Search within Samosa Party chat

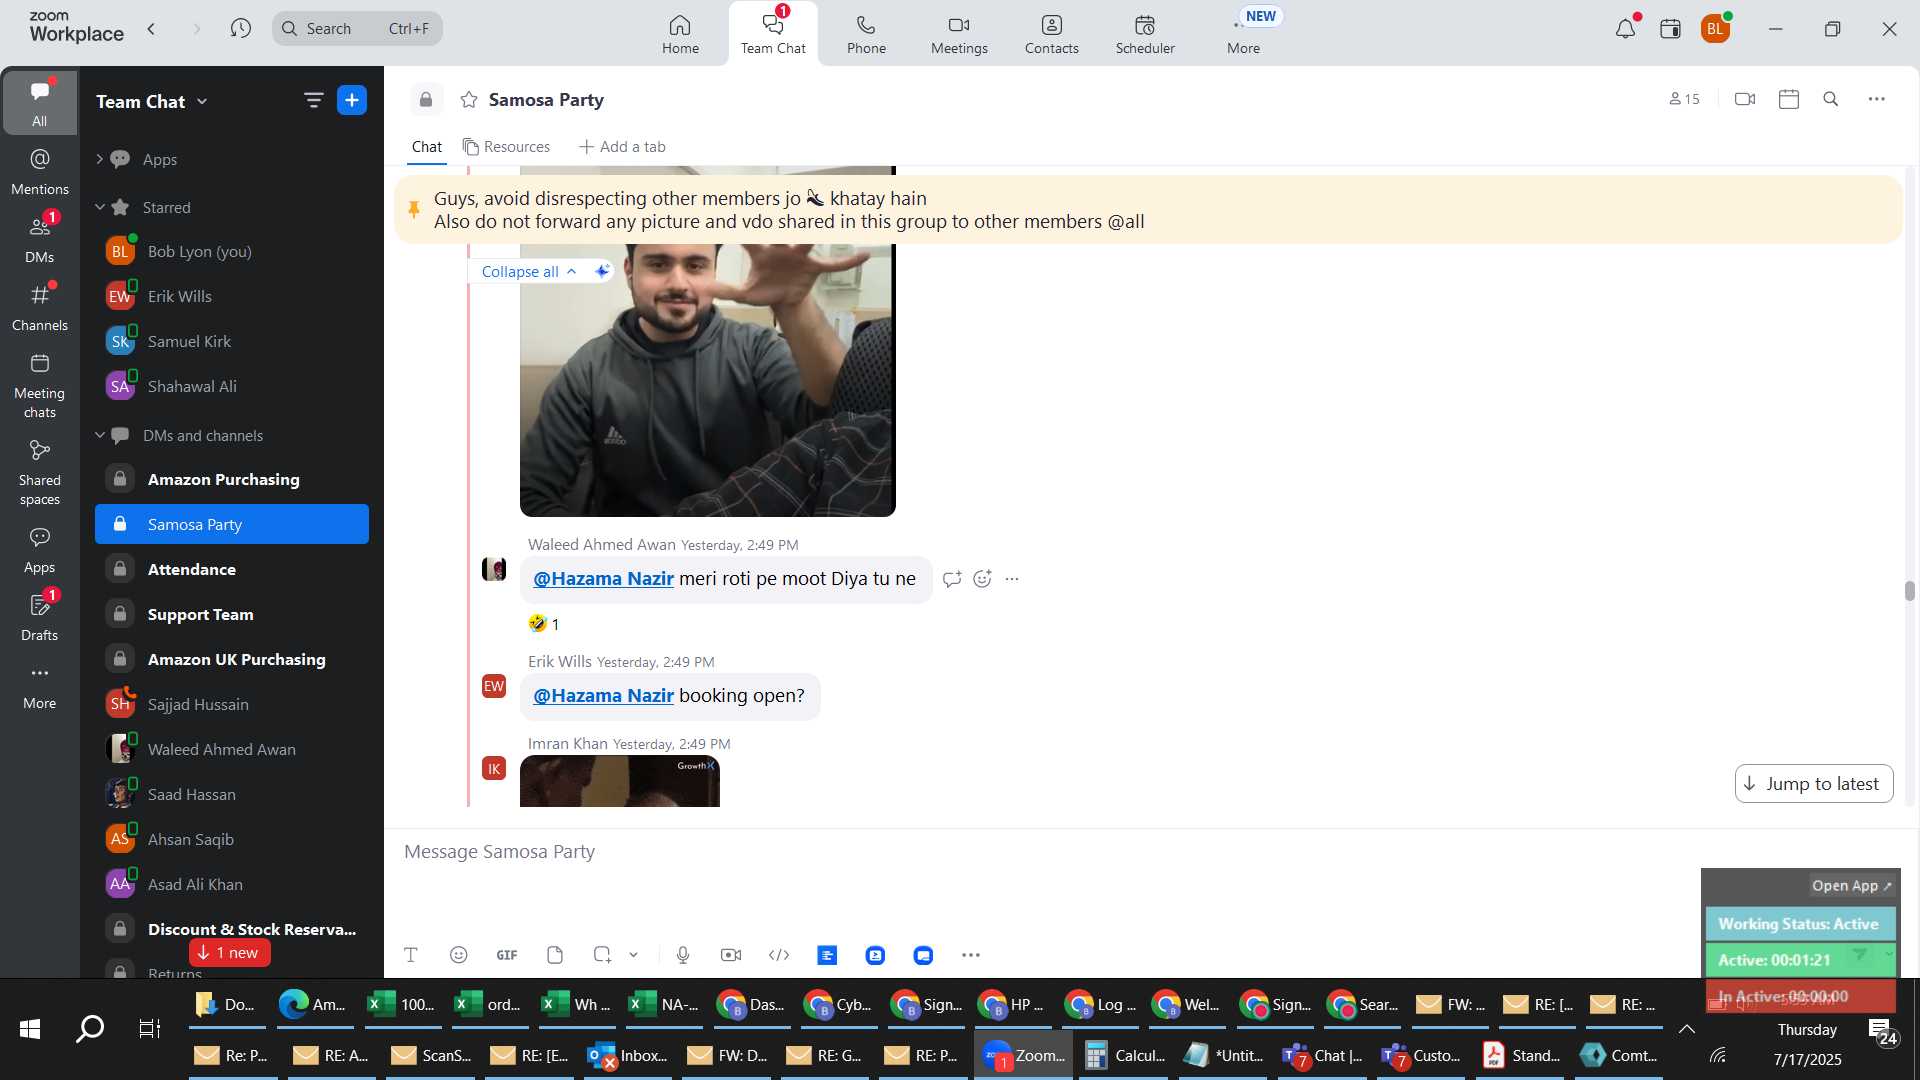tap(1831, 99)
